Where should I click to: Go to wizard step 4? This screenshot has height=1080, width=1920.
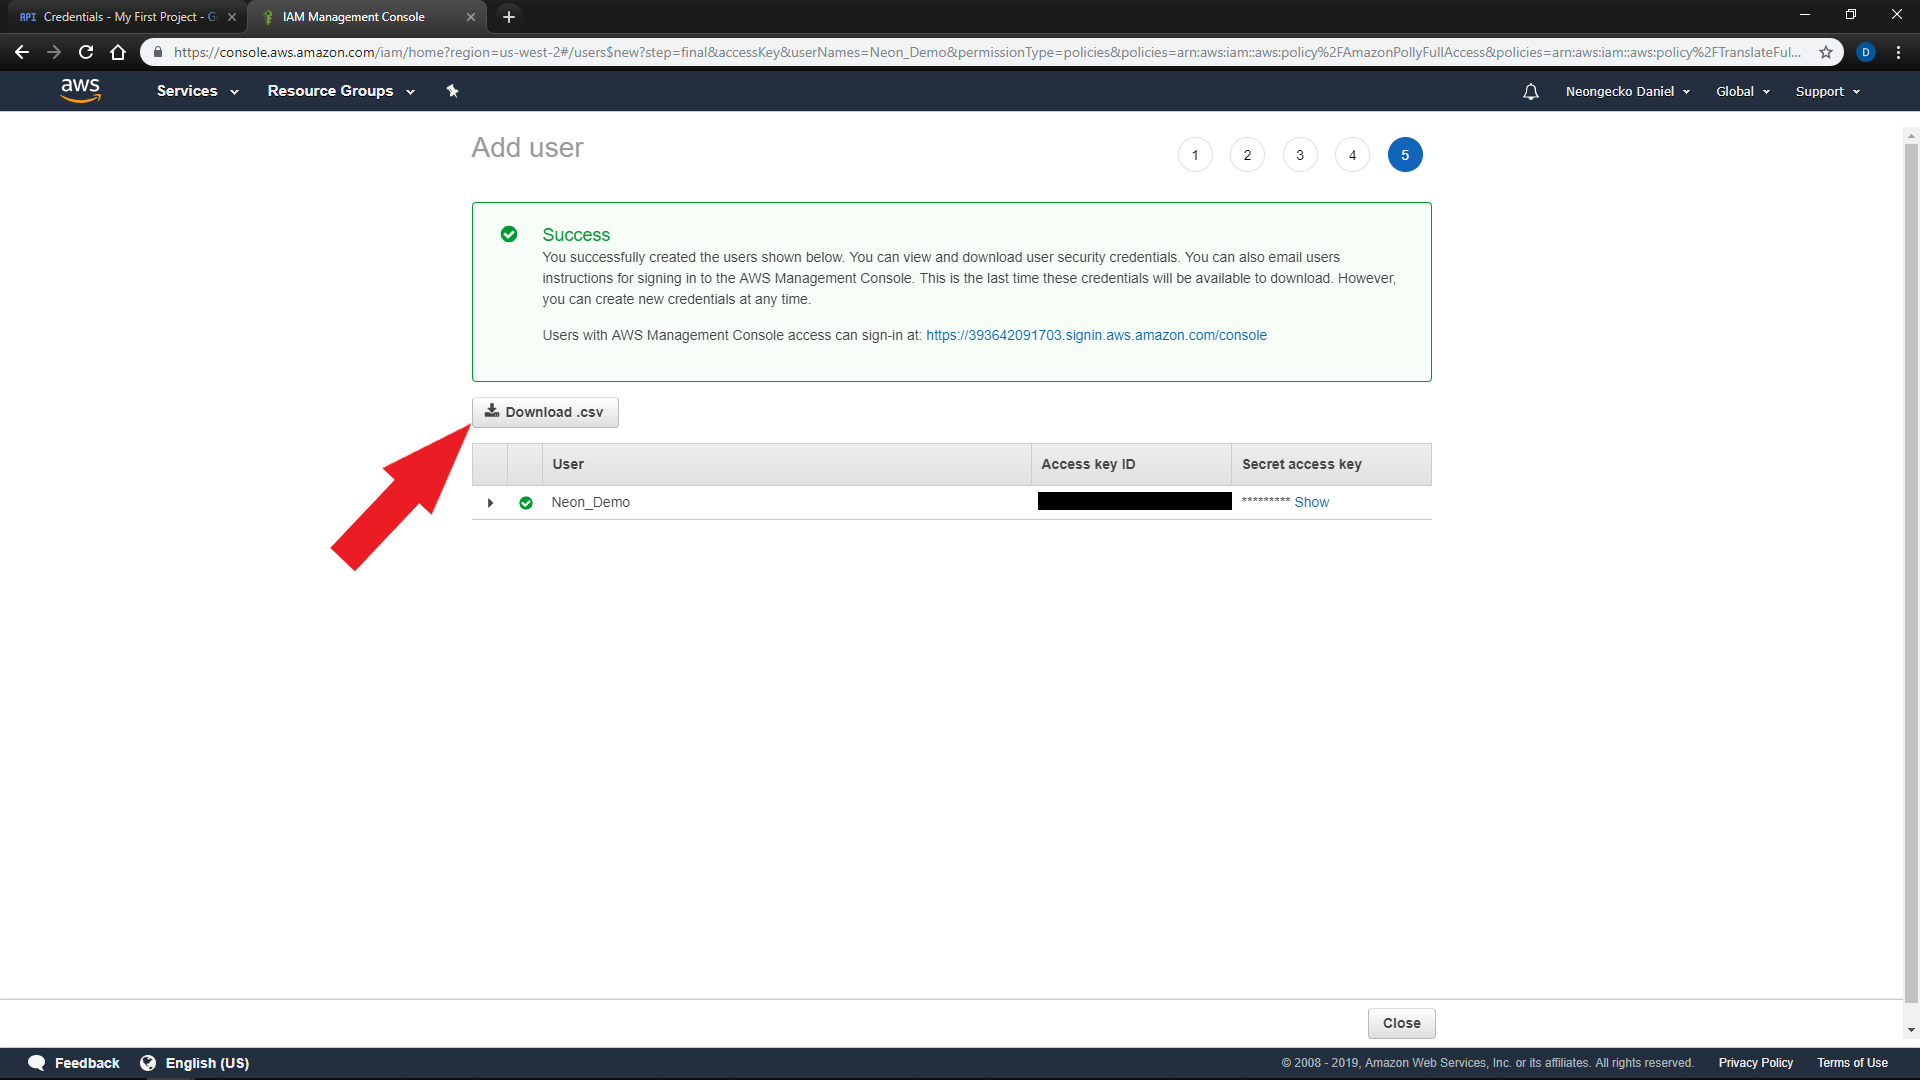click(1352, 155)
